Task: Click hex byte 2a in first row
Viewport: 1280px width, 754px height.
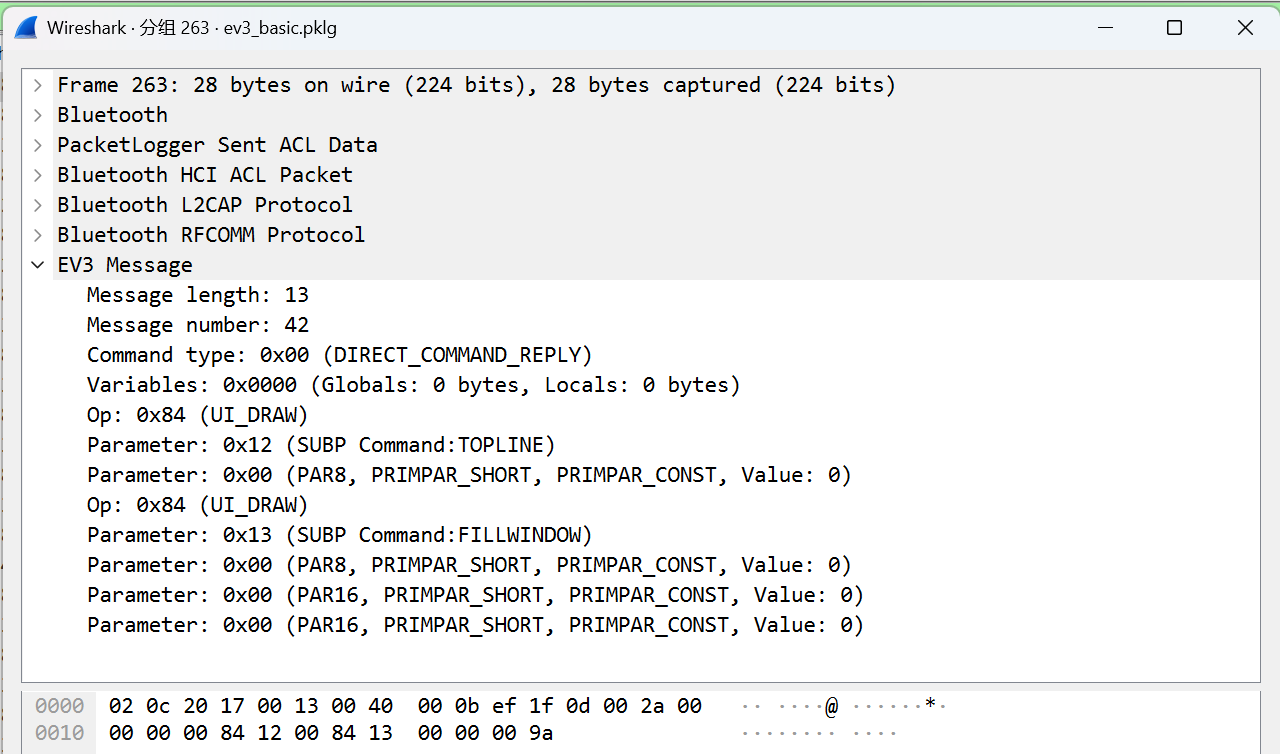Action: click(x=652, y=706)
